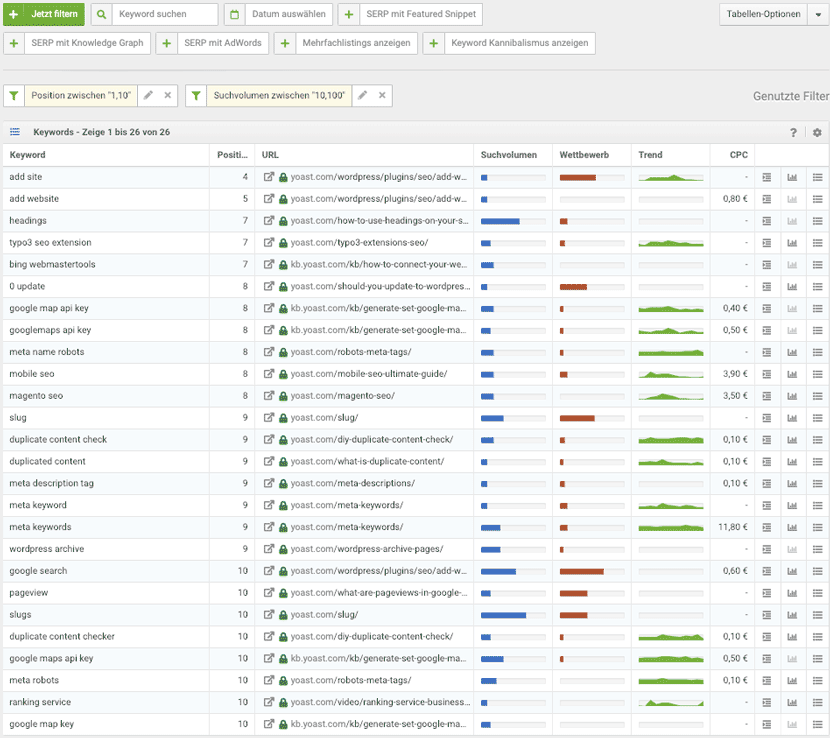Open list menu icon for google search row
830x738 pixels.
click(817, 571)
